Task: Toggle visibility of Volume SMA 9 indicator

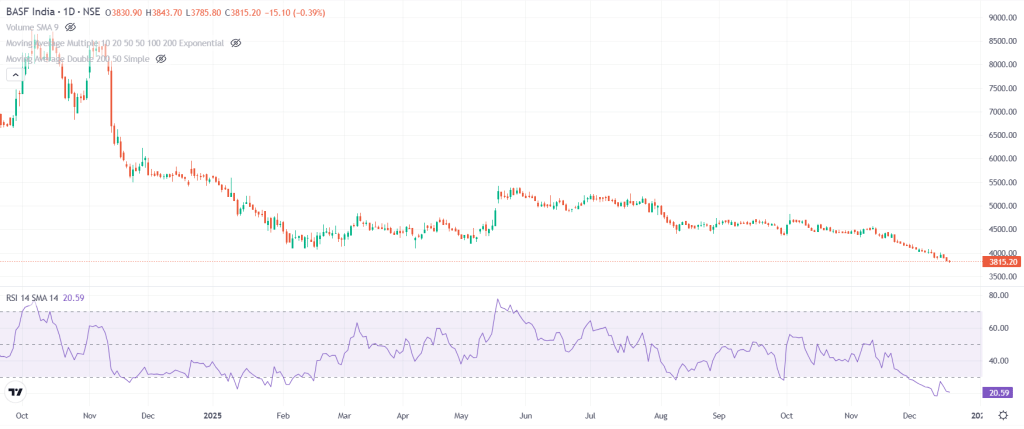Action: [x=71, y=28]
